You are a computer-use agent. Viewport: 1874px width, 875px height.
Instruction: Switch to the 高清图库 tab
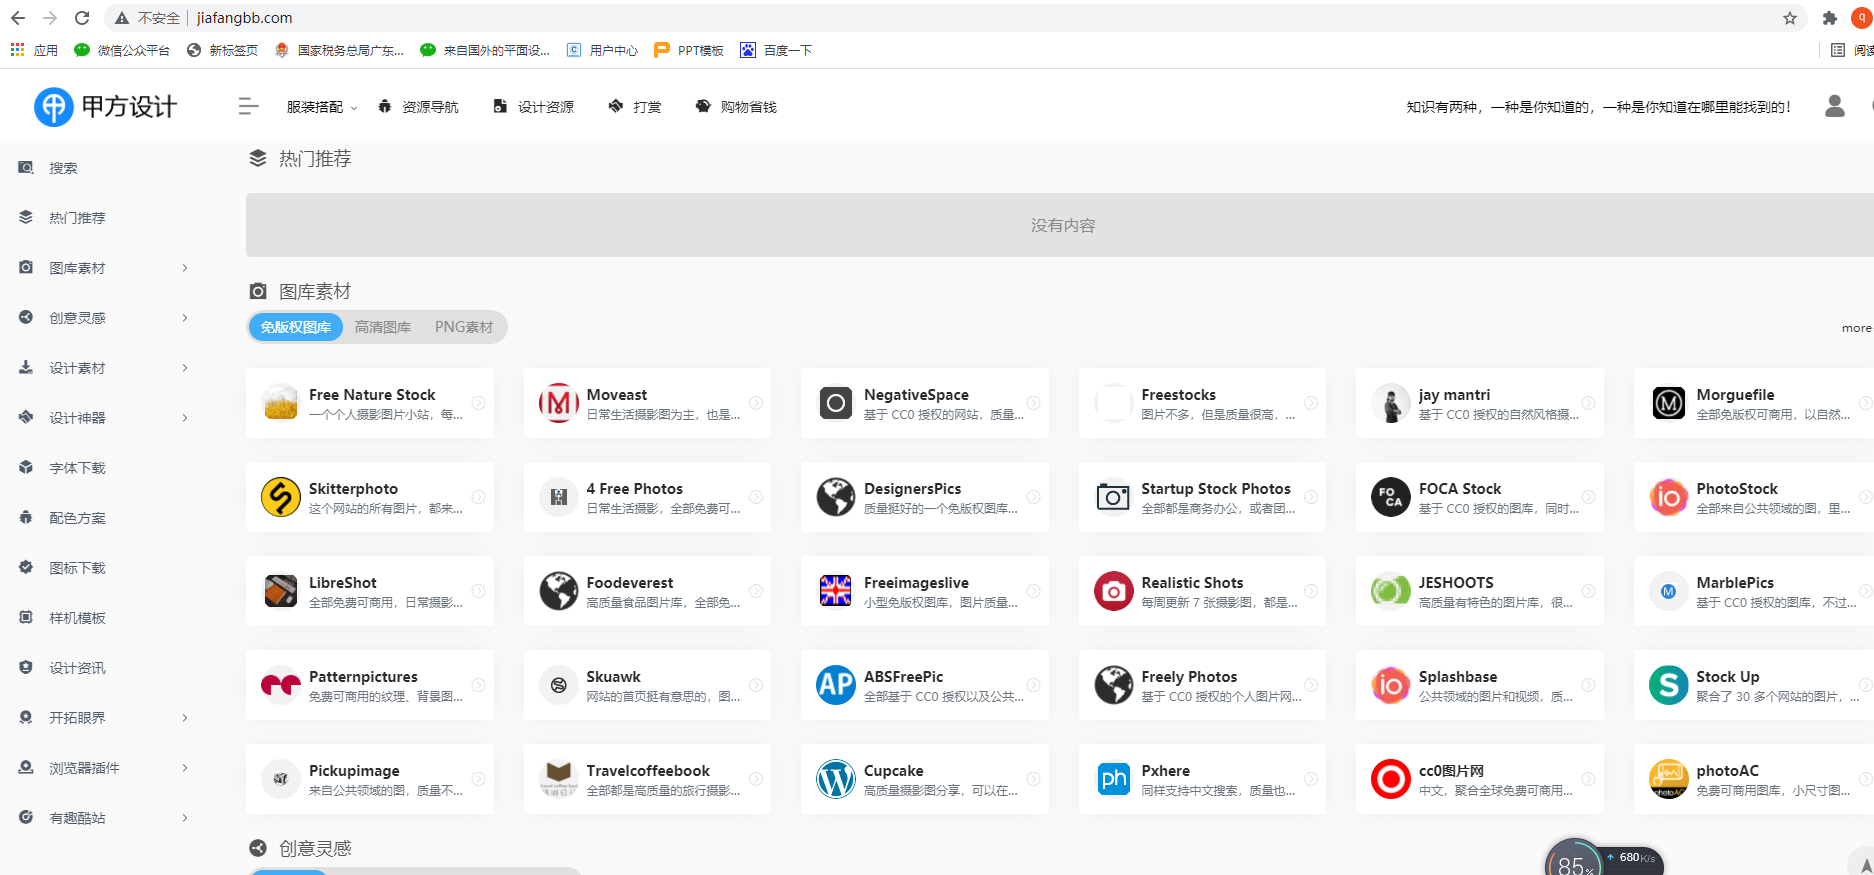[x=383, y=327]
